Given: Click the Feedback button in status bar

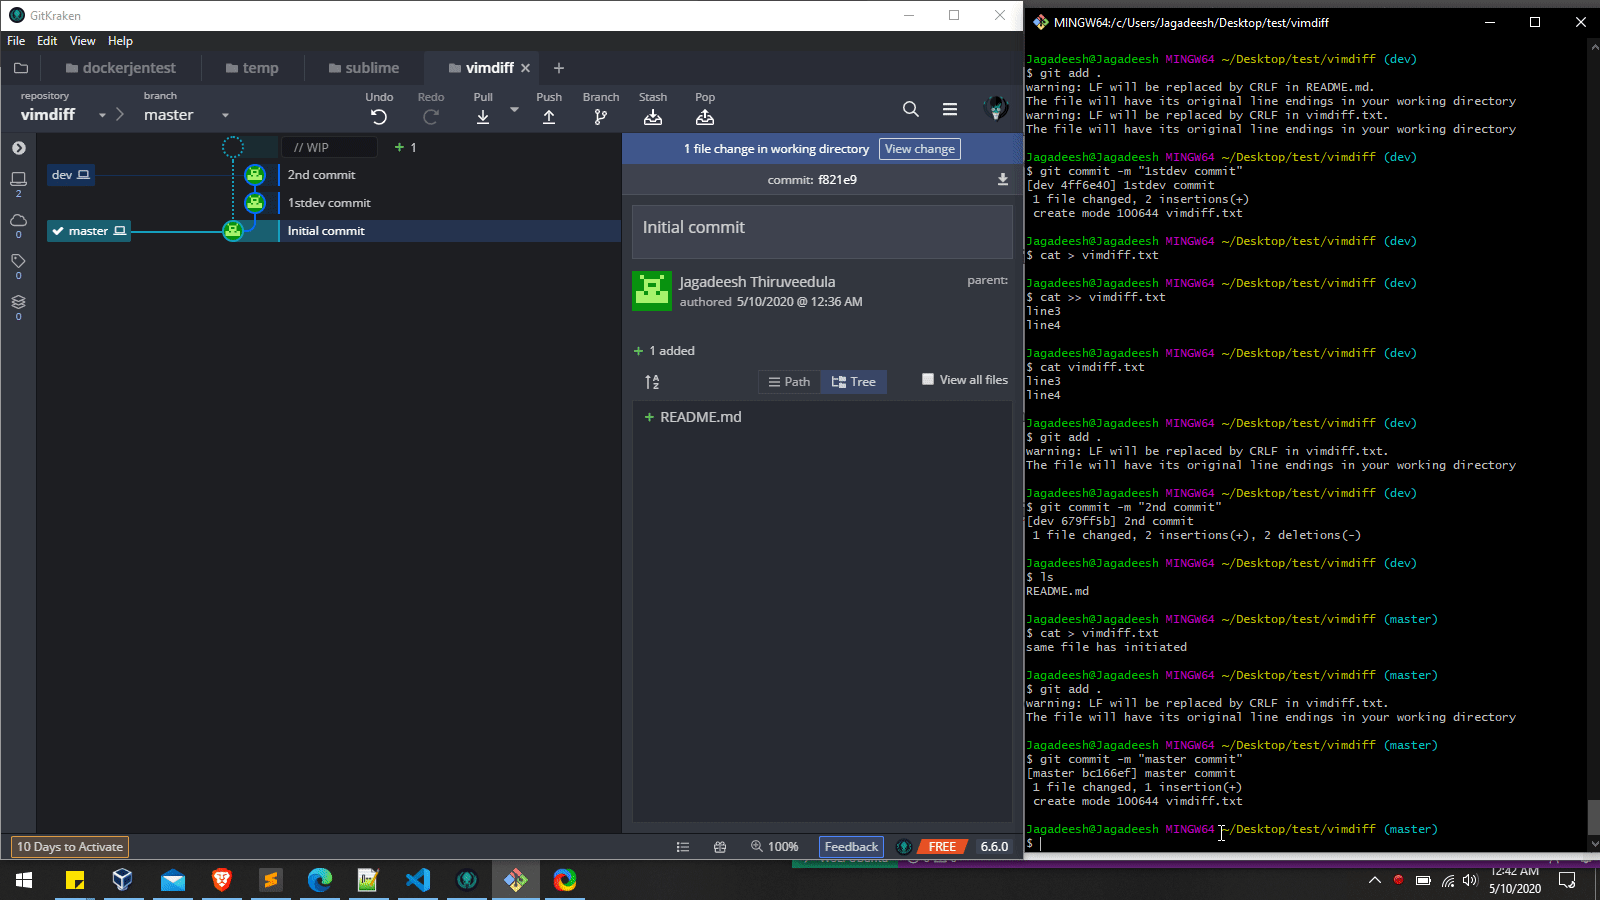Looking at the screenshot, I should click(850, 846).
